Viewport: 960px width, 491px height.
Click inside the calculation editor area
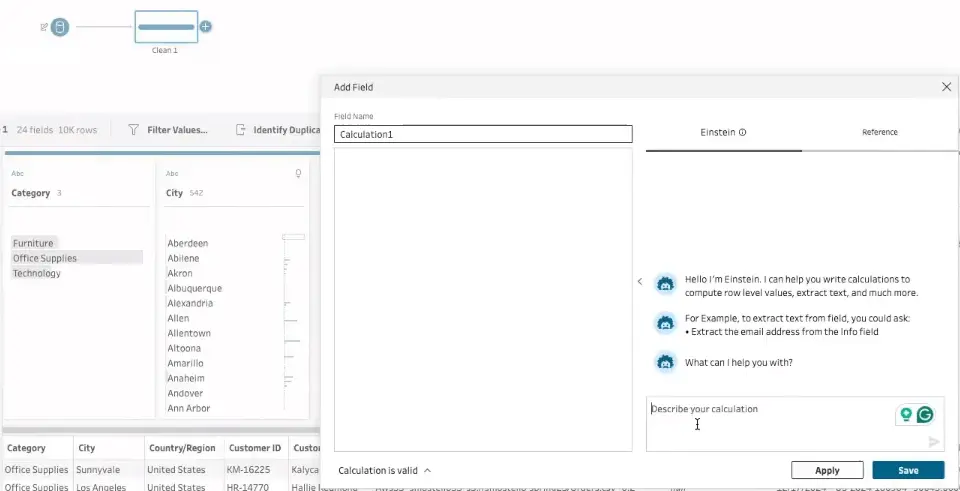pos(483,299)
